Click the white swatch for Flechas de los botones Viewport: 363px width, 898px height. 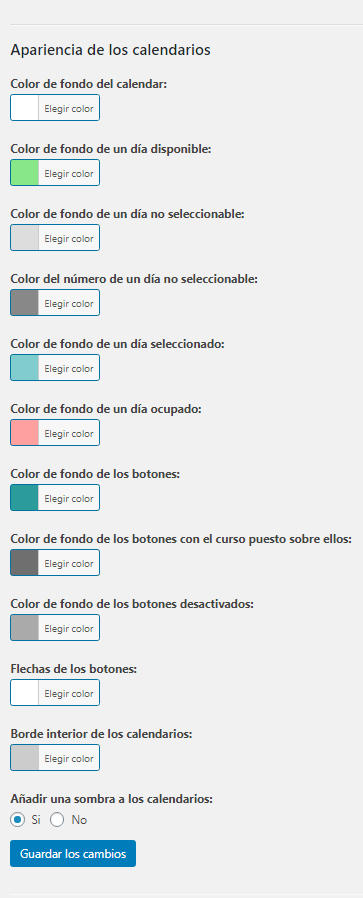coord(25,693)
